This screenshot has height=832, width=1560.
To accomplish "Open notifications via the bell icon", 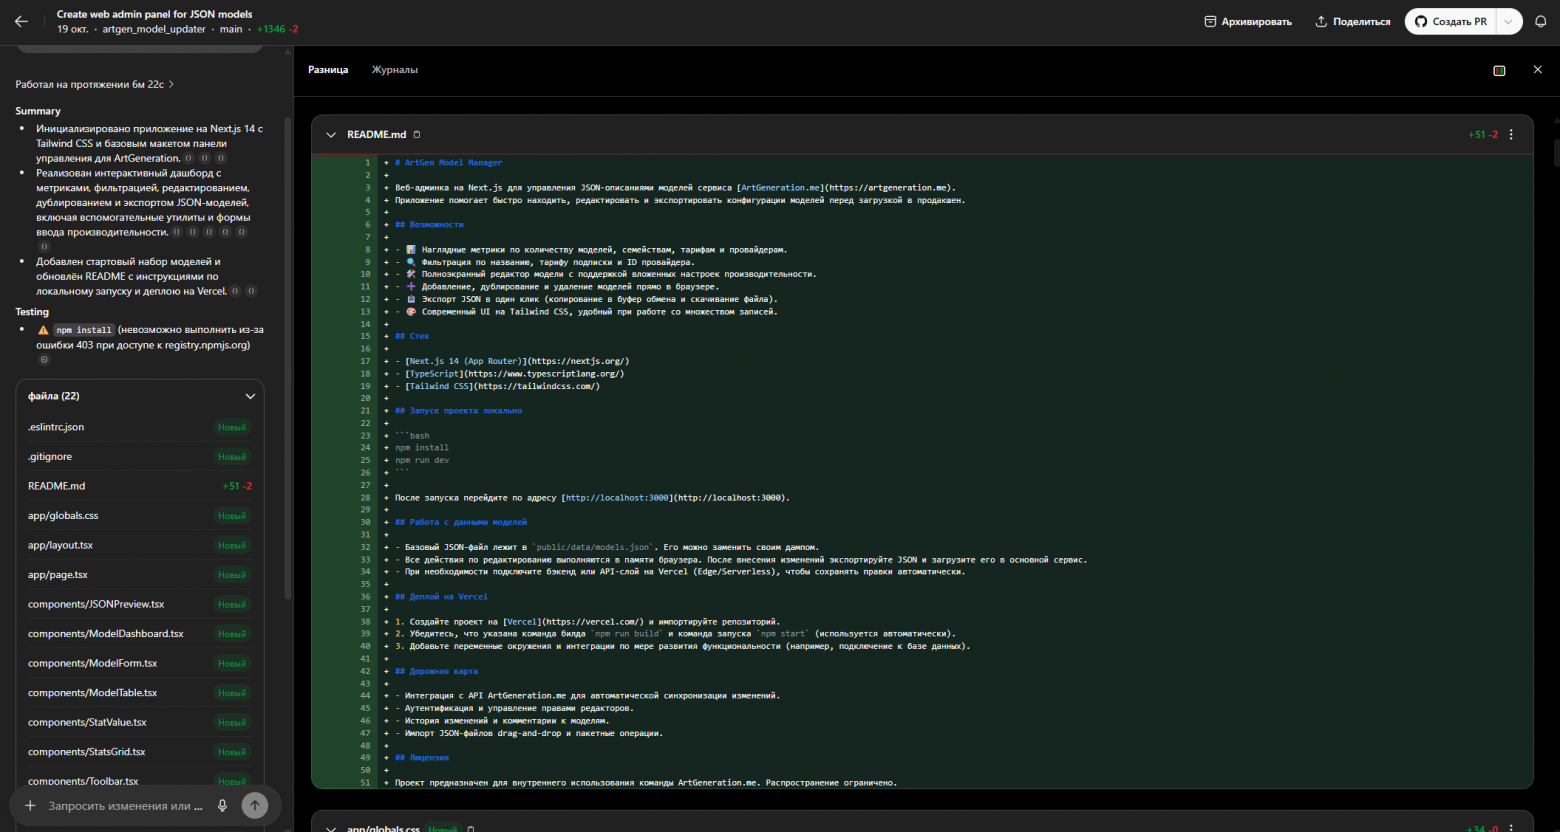I will [x=1540, y=20].
